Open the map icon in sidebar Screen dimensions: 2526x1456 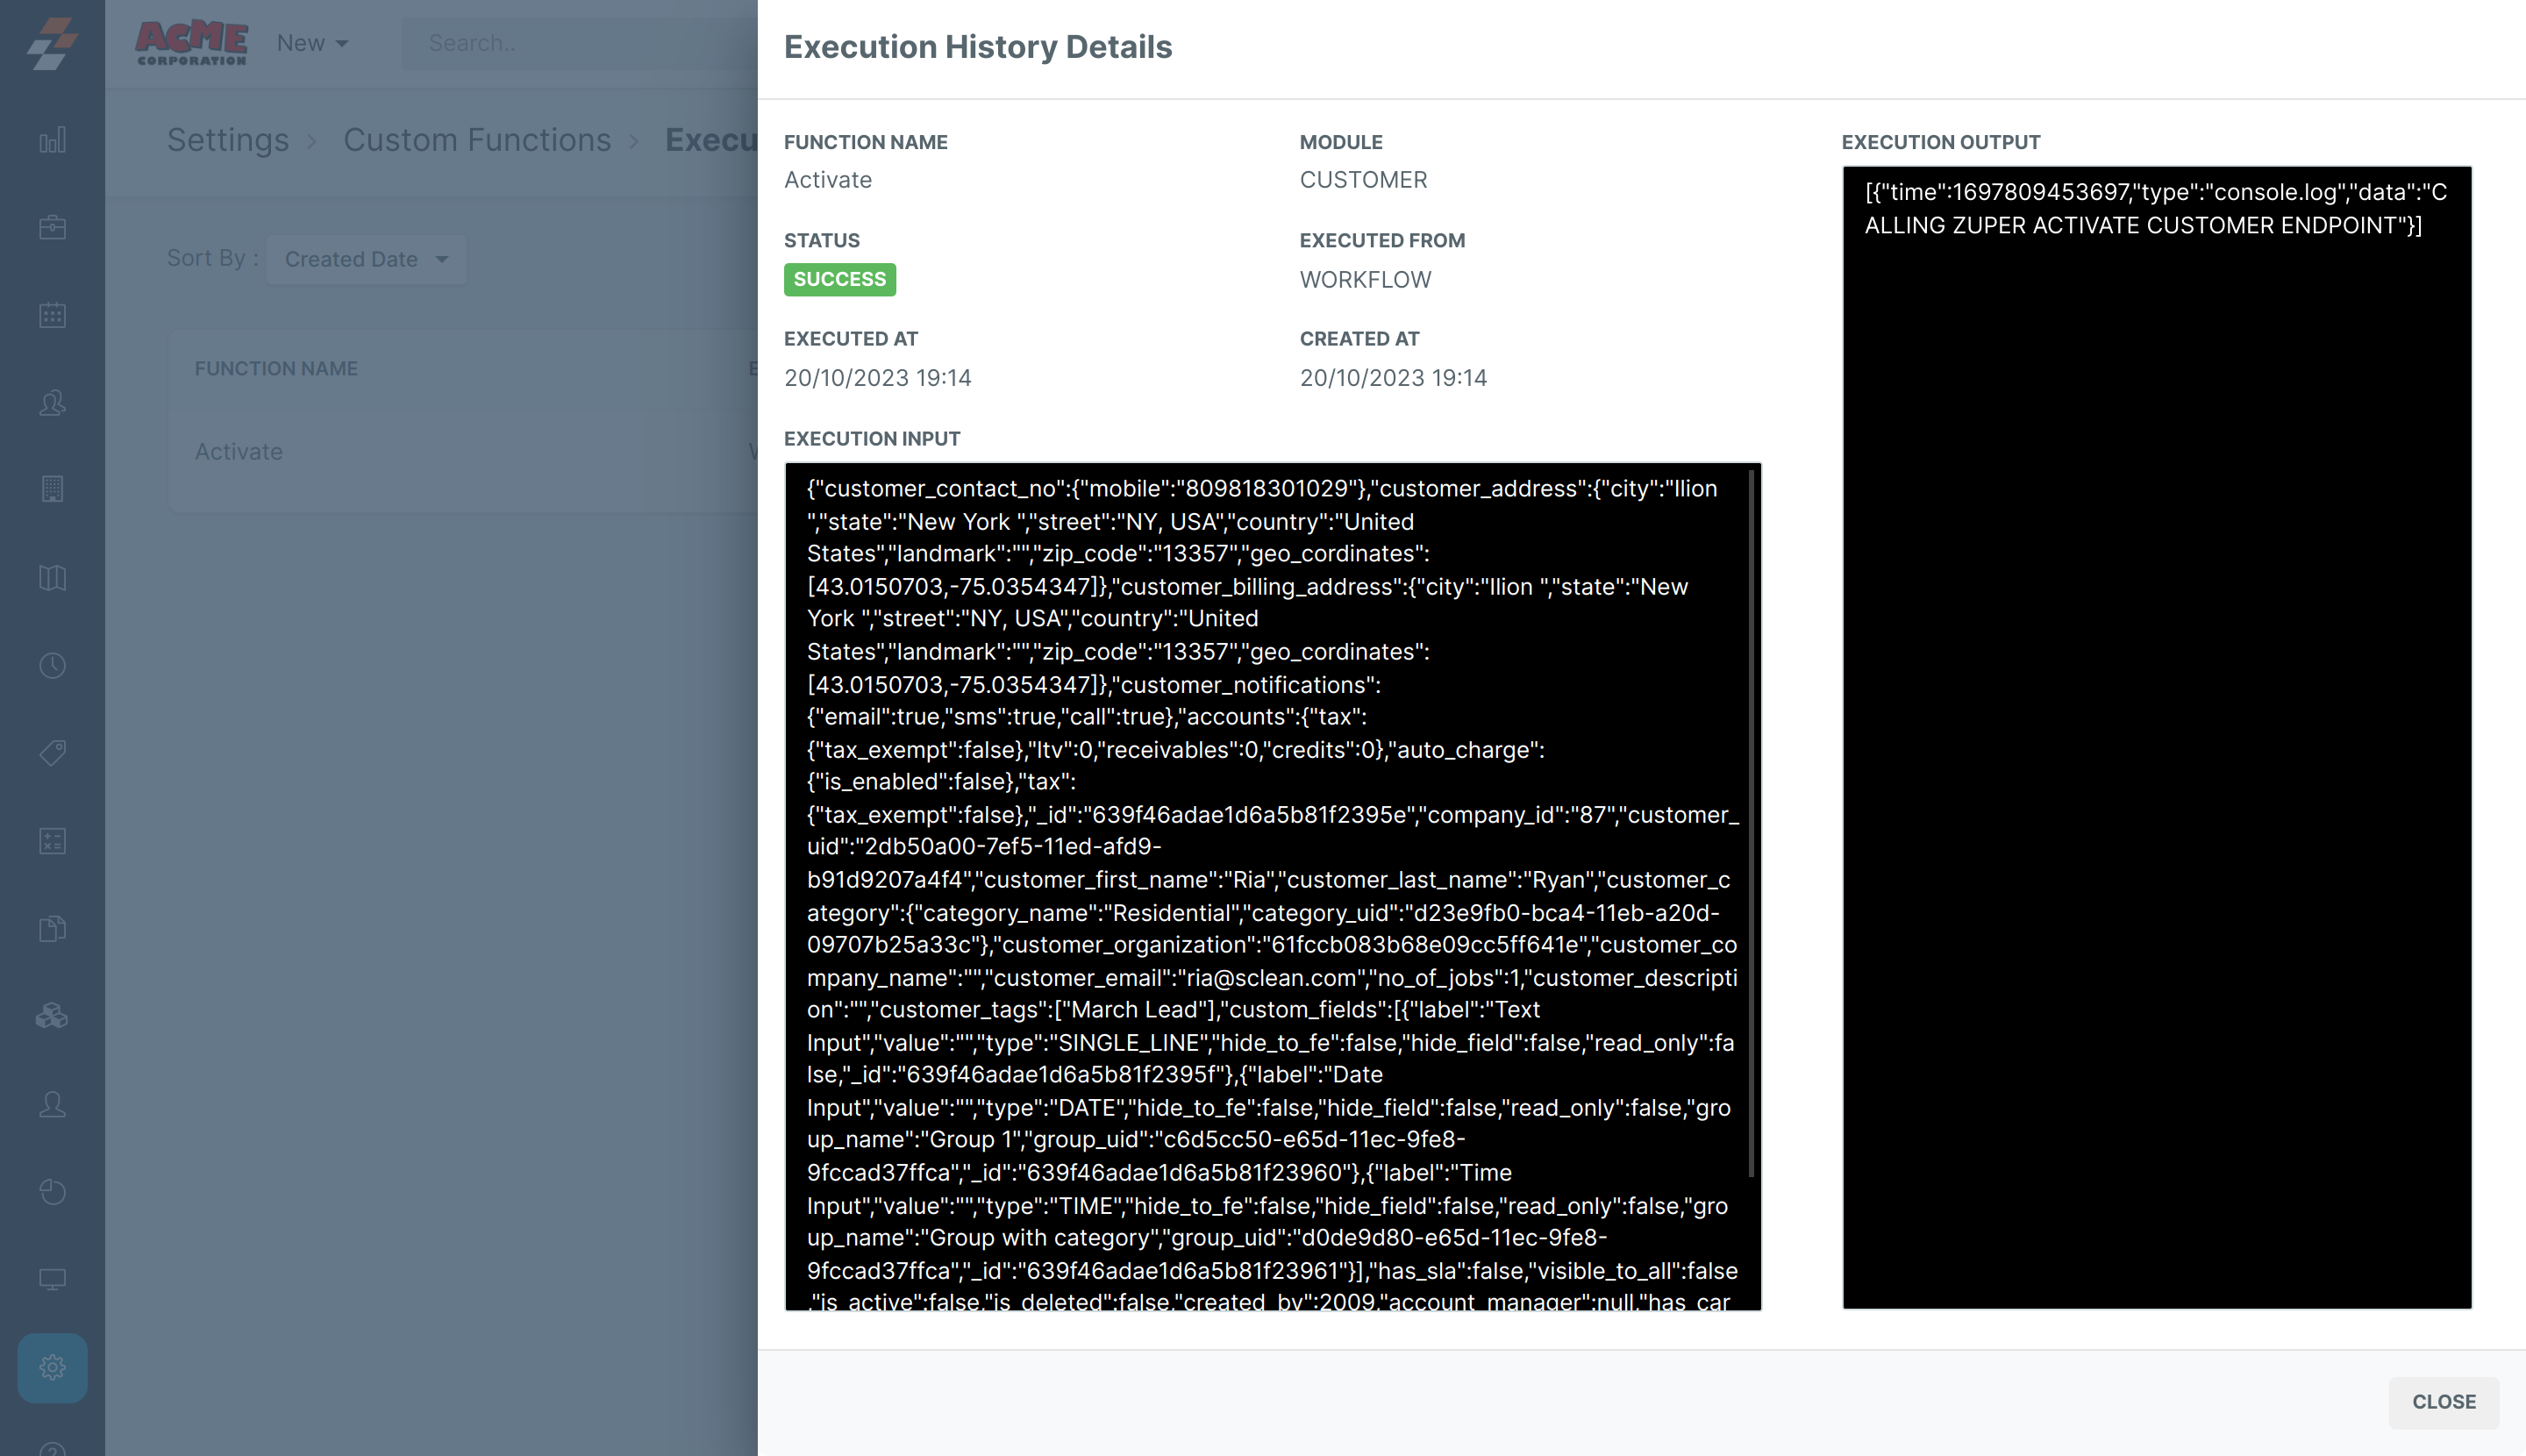(x=52, y=578)
